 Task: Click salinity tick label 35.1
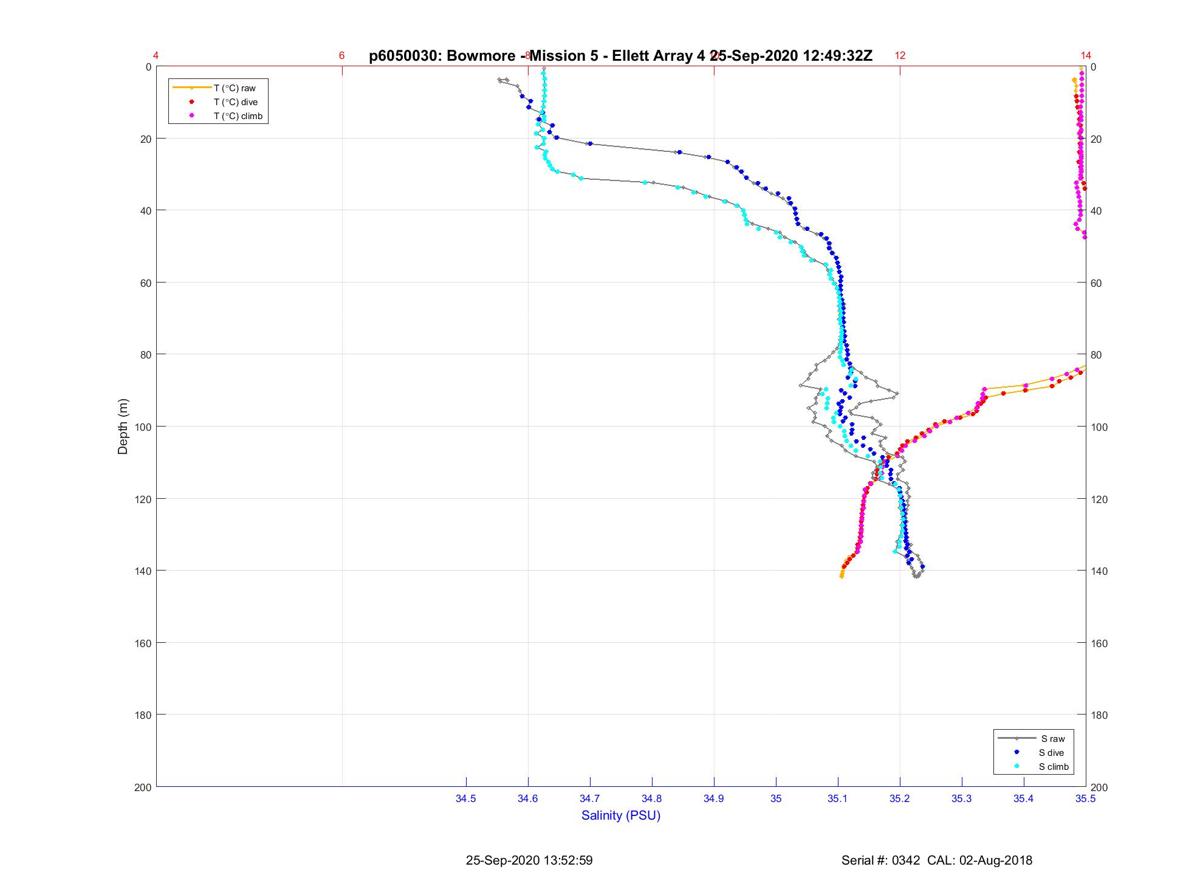pos(838,798)
